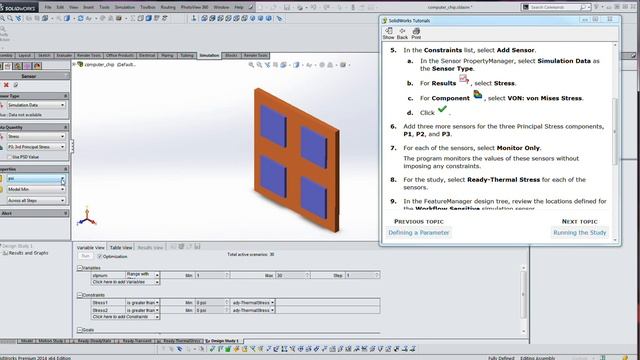
Task: Open the File menu
Action: pyautogui.click(x=48, y=7)
